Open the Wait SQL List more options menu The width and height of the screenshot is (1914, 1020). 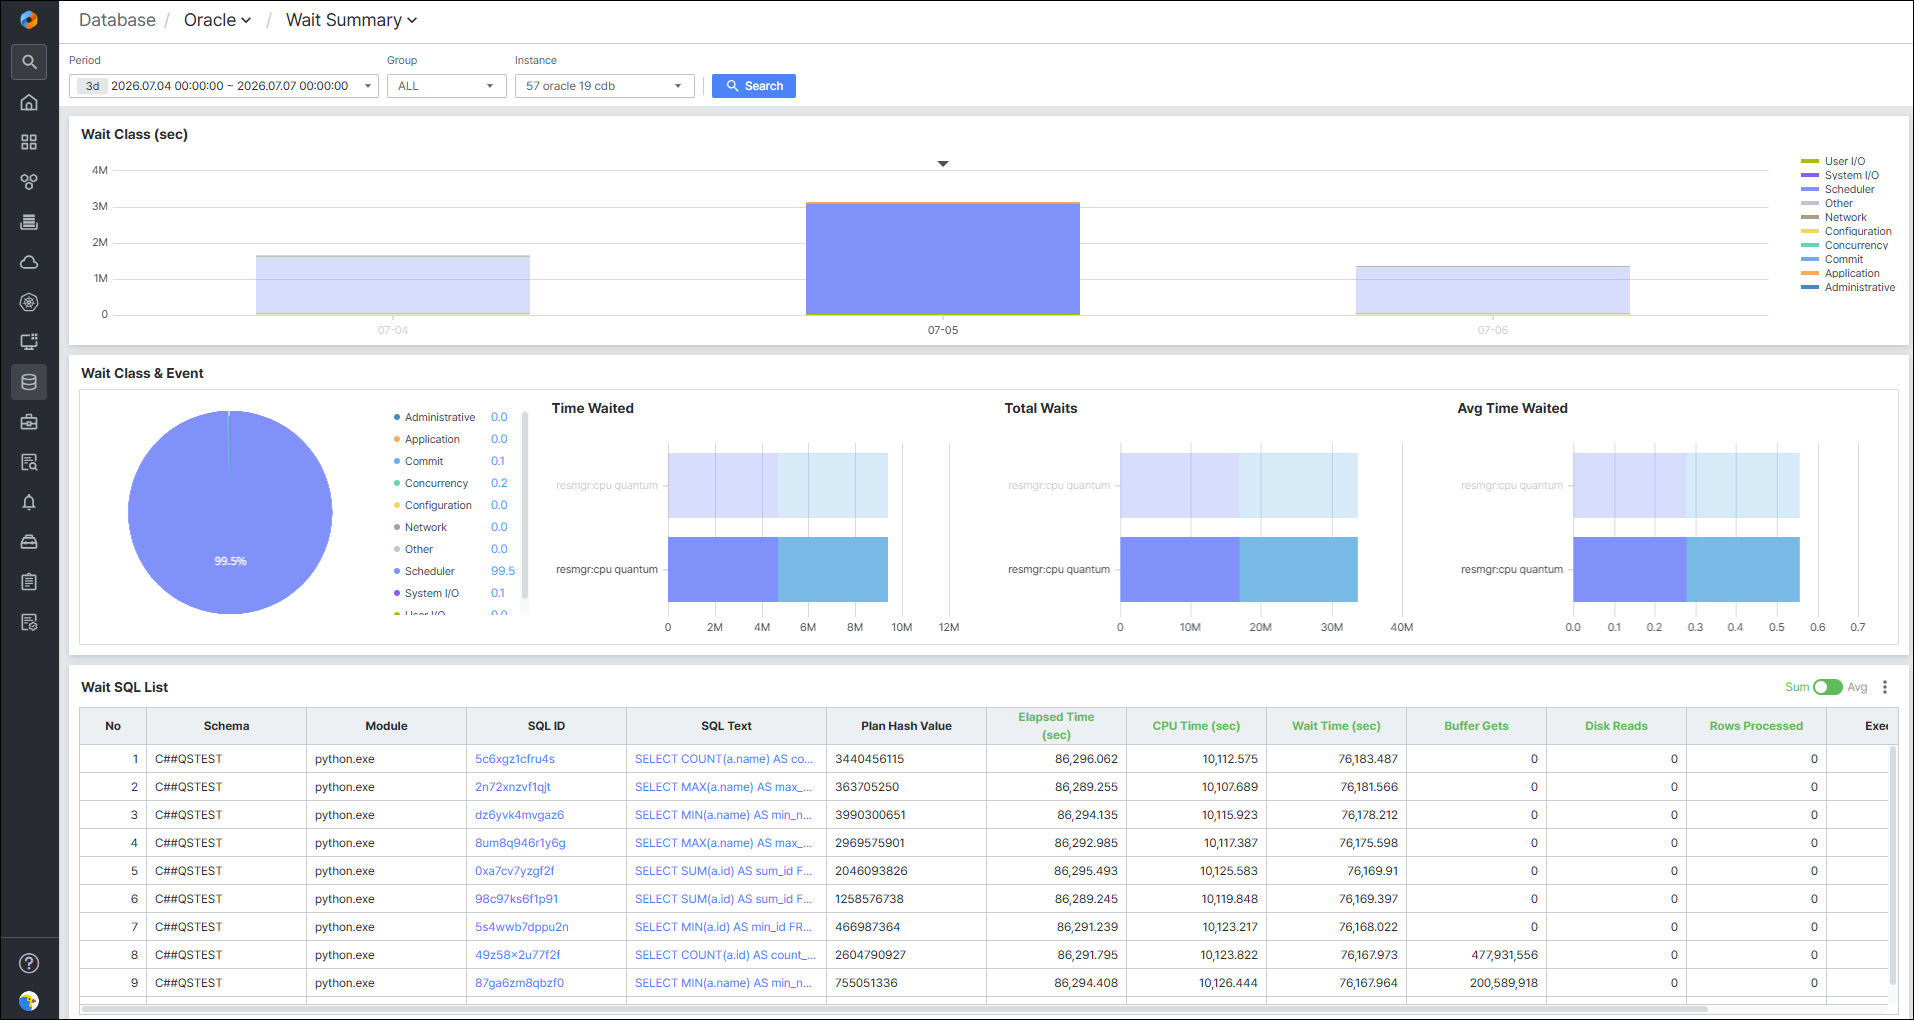1885,687
